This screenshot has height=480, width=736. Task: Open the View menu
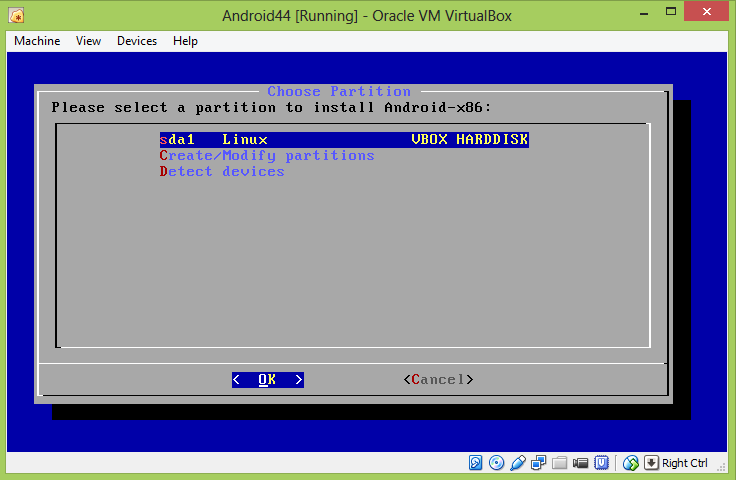(x=88, y=41)
